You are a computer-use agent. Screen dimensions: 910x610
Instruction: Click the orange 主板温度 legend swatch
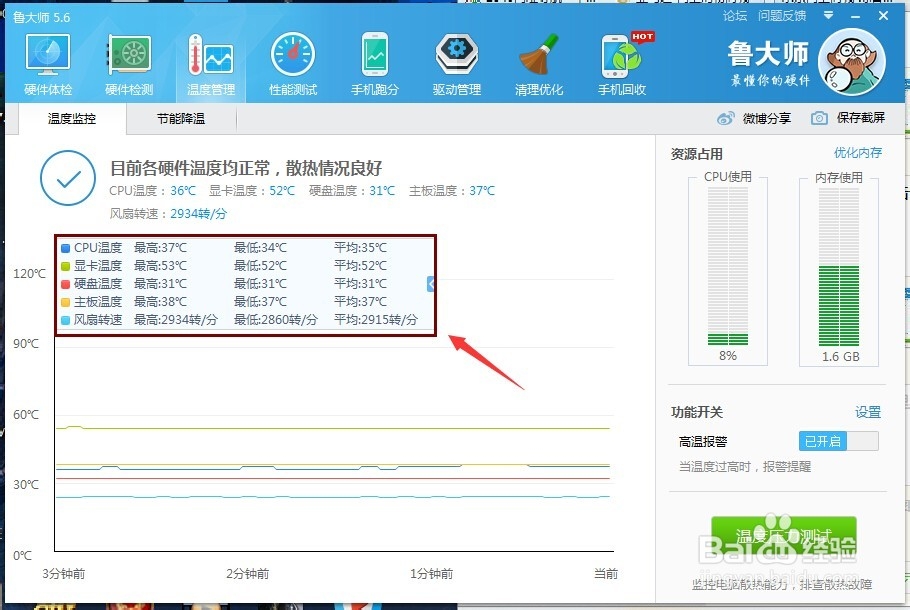[x=66, y=302]
